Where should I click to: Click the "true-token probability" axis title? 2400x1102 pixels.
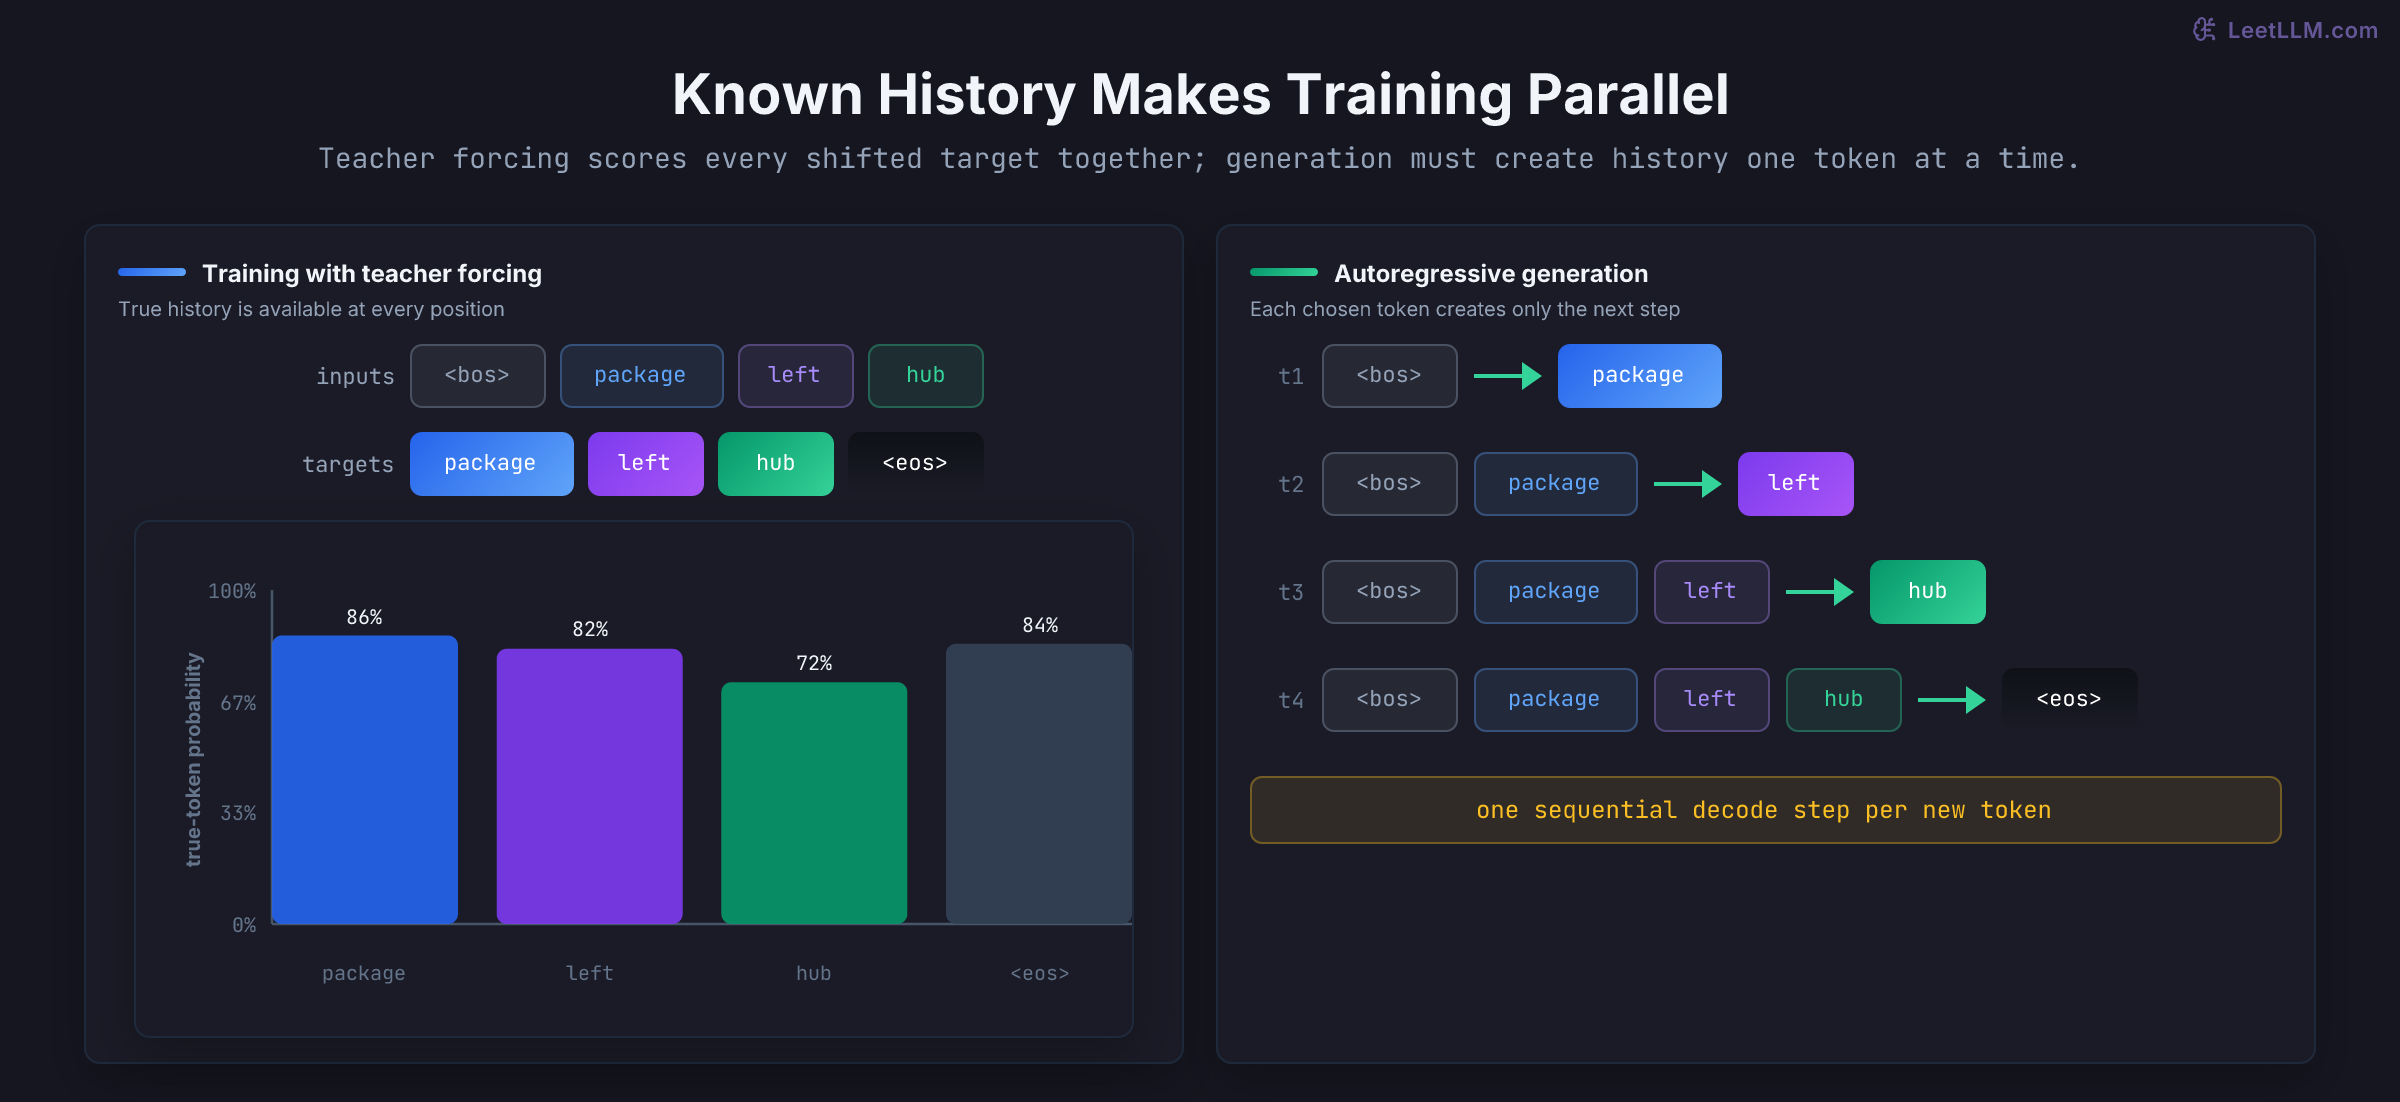tap(194, 760)
